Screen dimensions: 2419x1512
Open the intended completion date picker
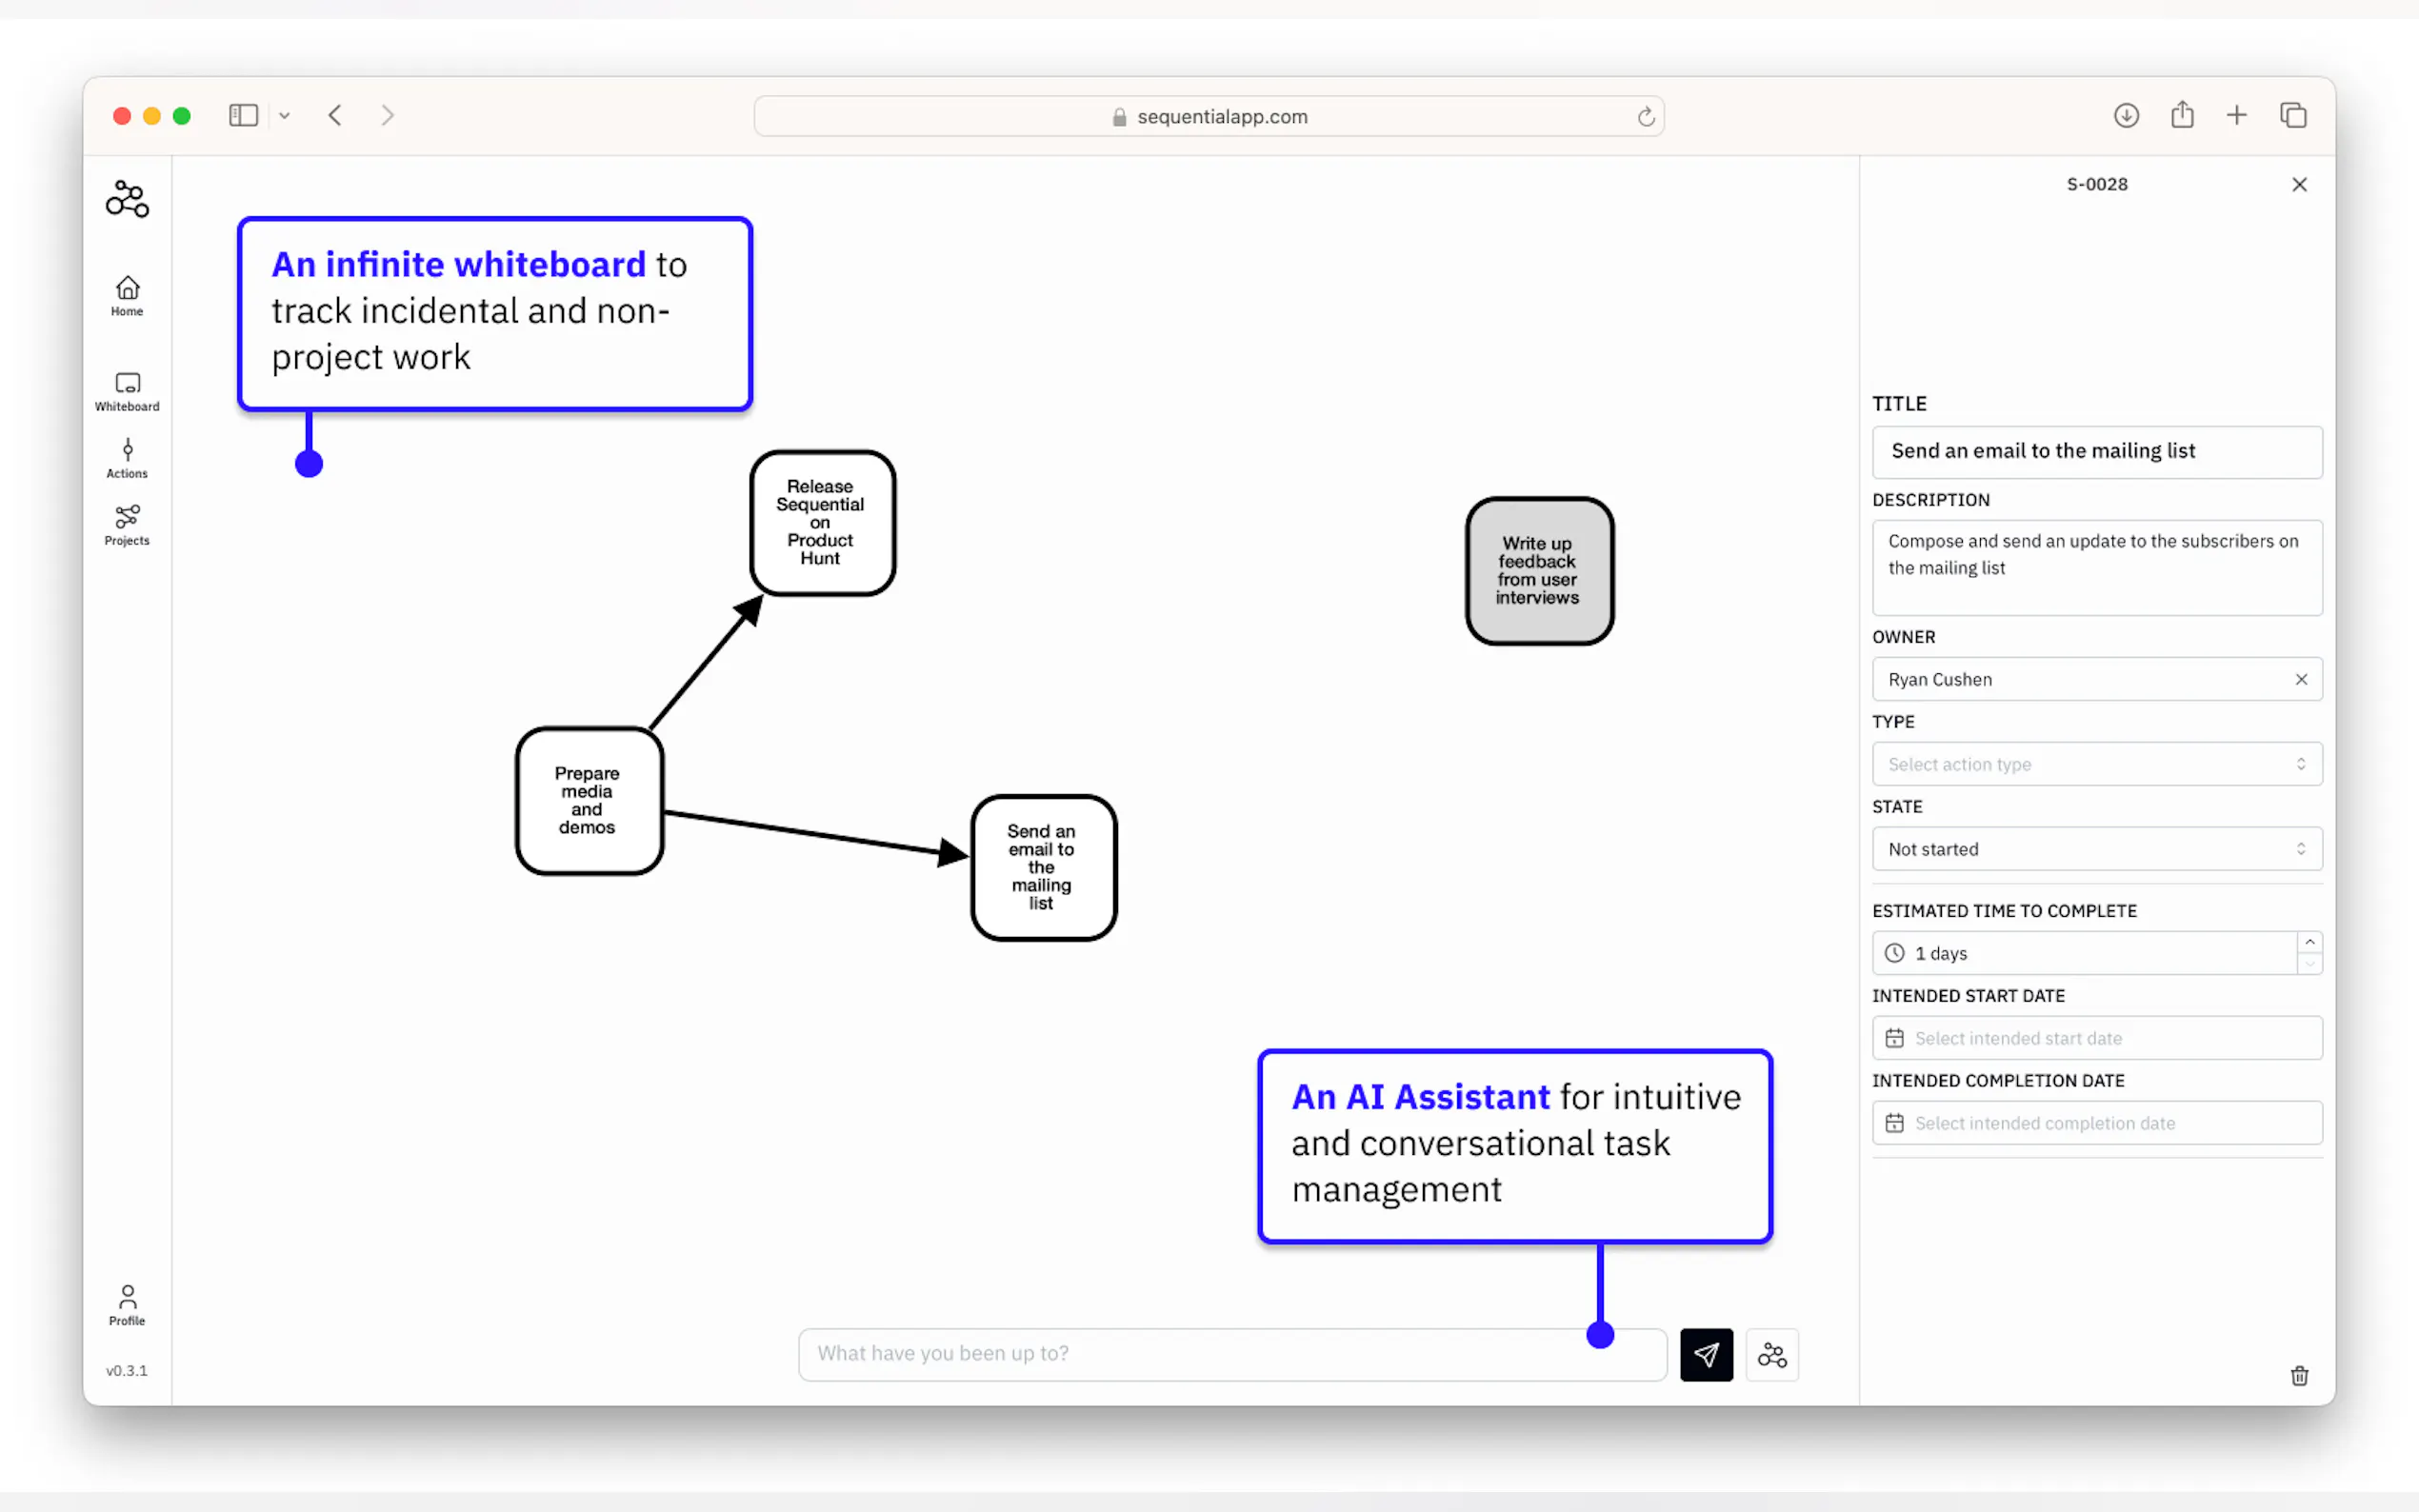(x=2096, y=1123)
